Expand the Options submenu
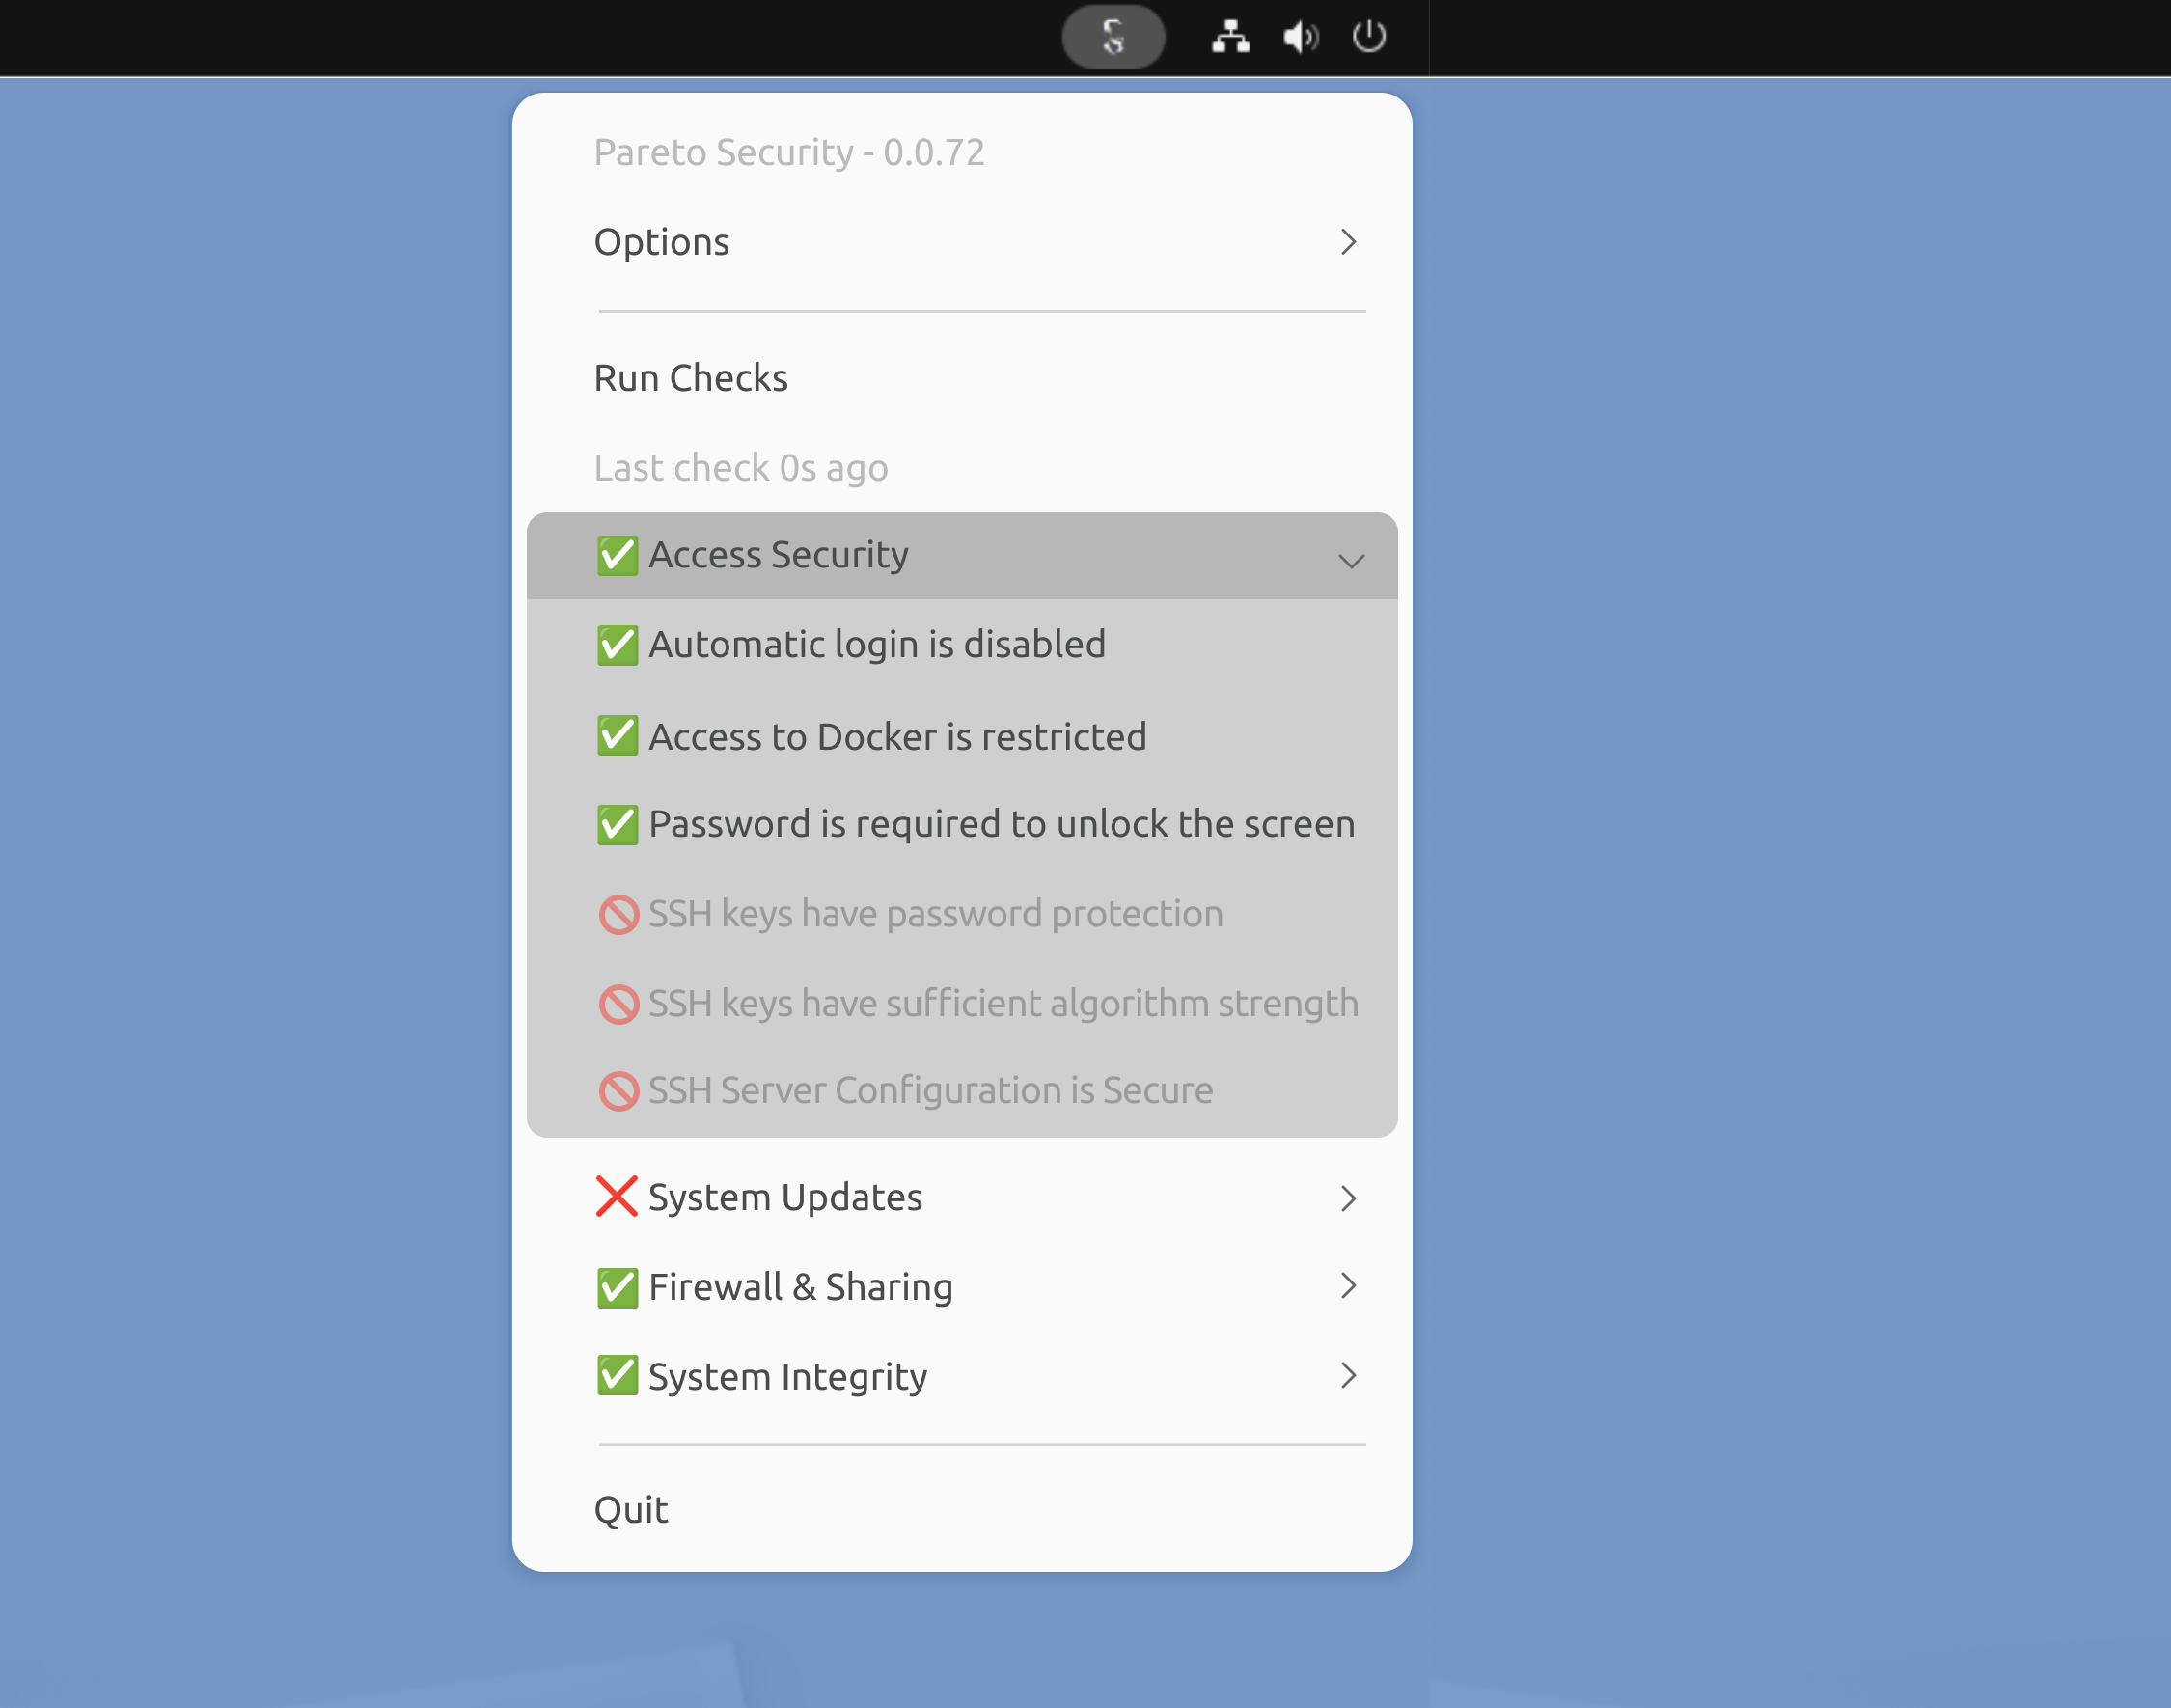This screenshot has width=2171, height=1708. pyautogui.click(x=1348, y=242)
